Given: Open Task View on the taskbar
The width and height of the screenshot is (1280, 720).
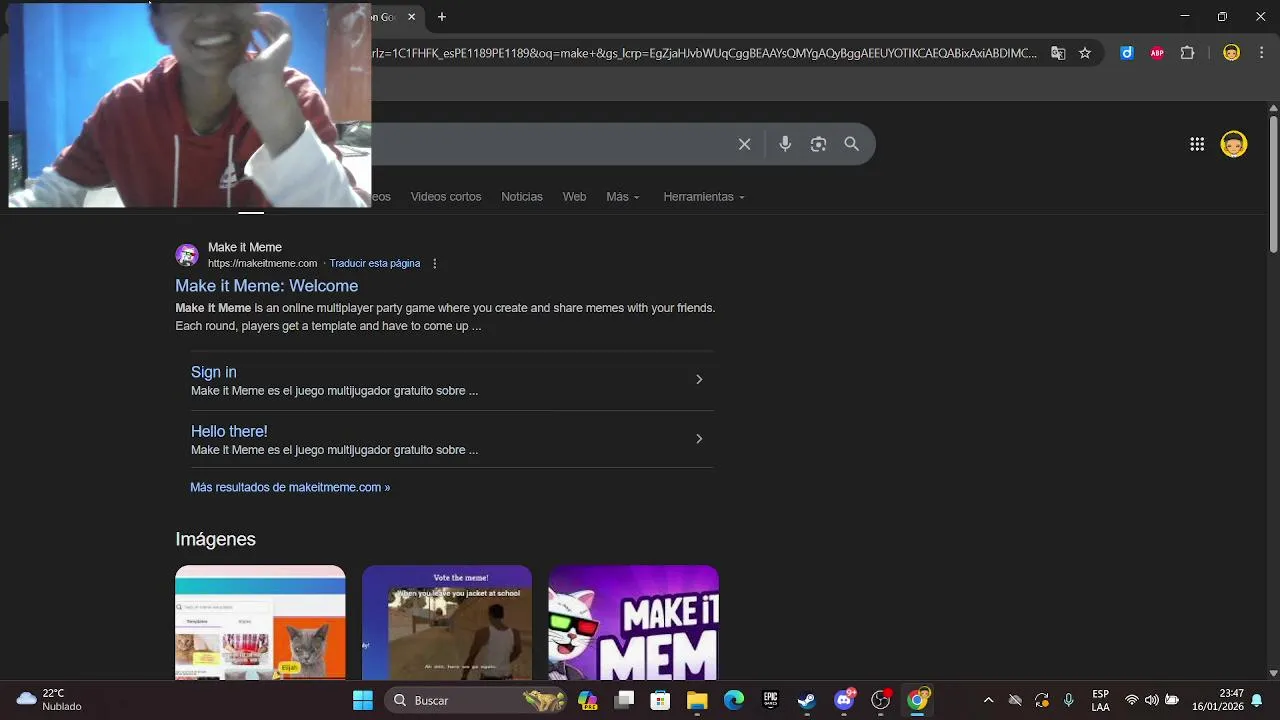Looking at the screenshot, I should pos(624,700).
